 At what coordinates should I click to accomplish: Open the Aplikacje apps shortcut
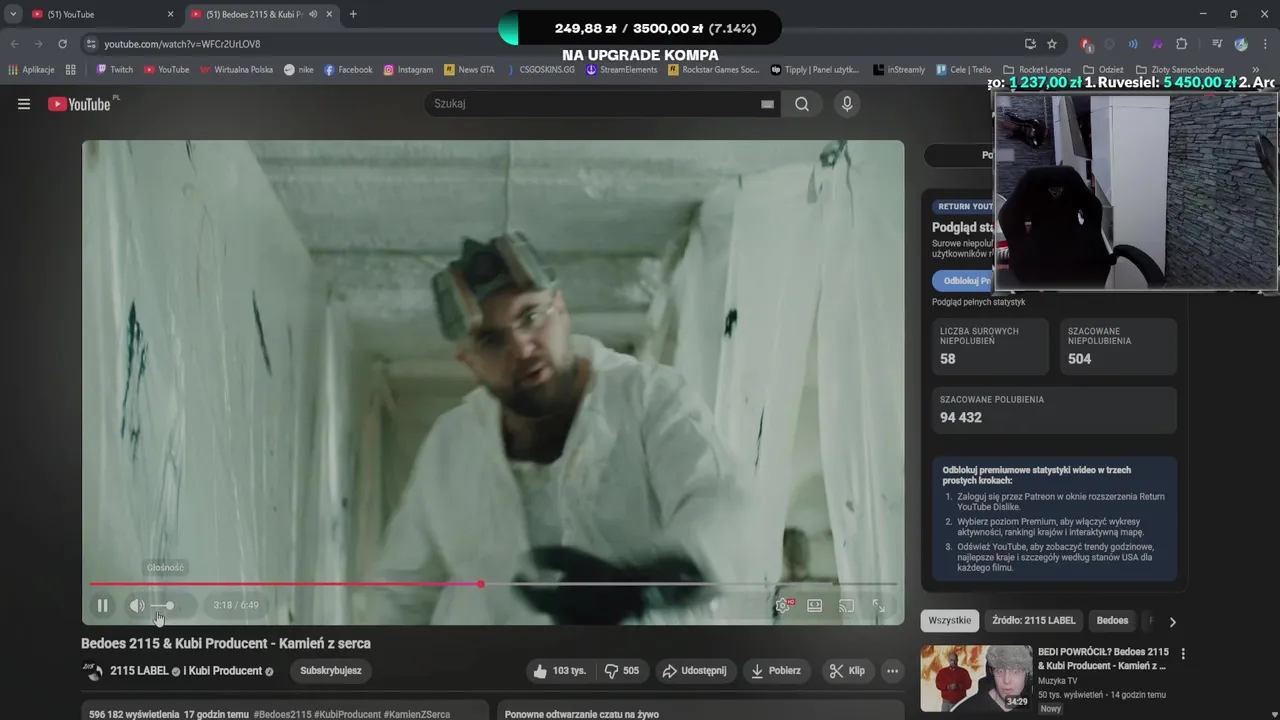[x=31, y=70]
